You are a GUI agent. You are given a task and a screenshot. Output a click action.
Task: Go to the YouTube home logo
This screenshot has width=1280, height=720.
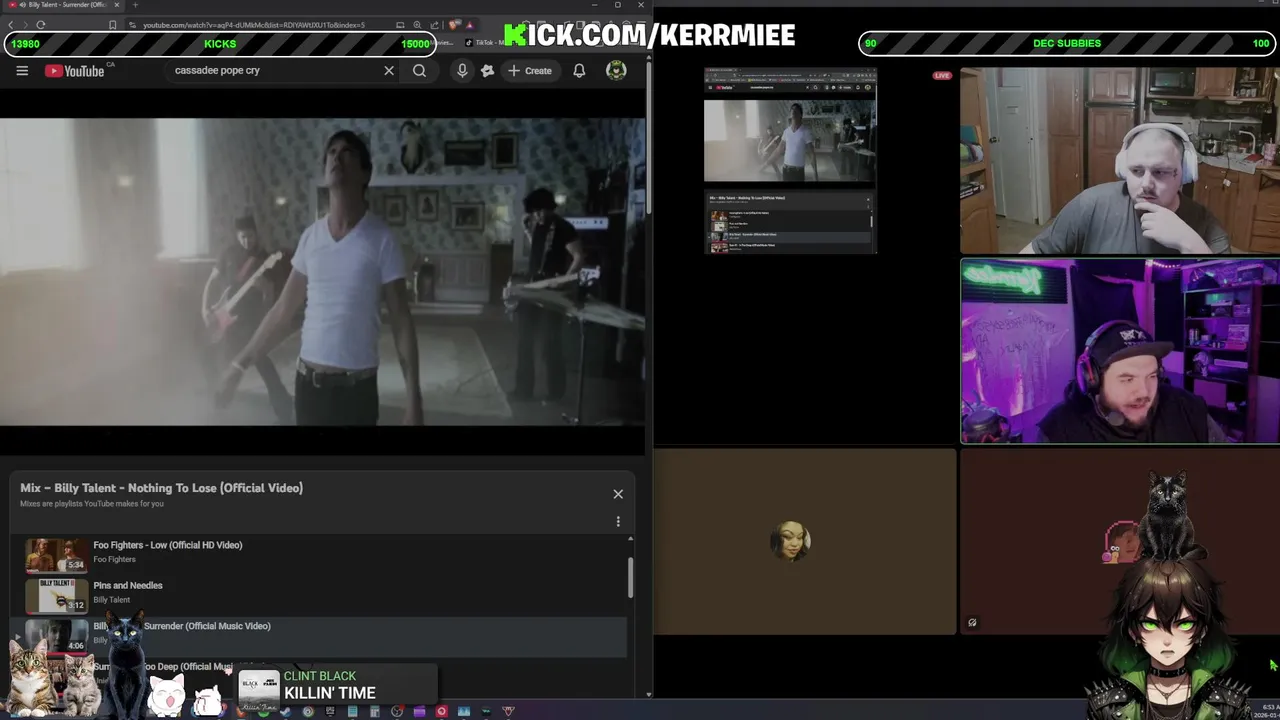tap(75, 71)
